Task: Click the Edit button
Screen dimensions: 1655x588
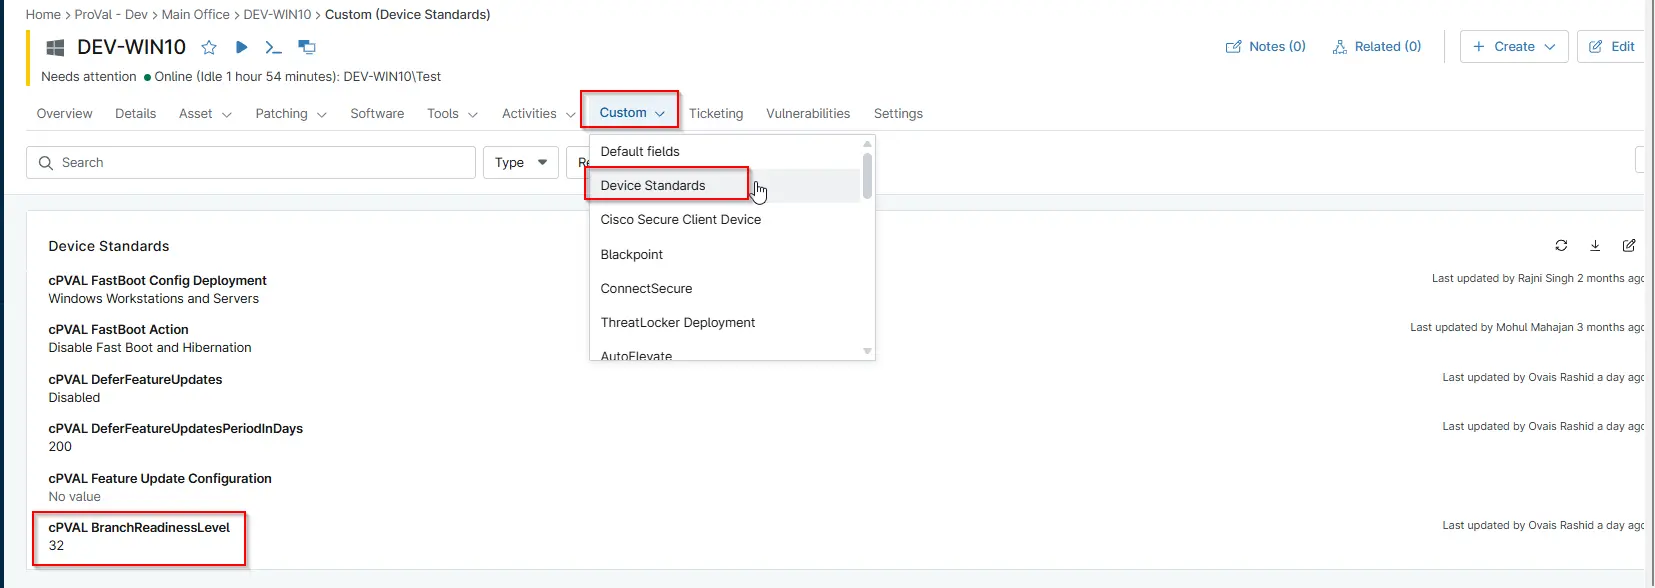Action: coord(1612,46)
